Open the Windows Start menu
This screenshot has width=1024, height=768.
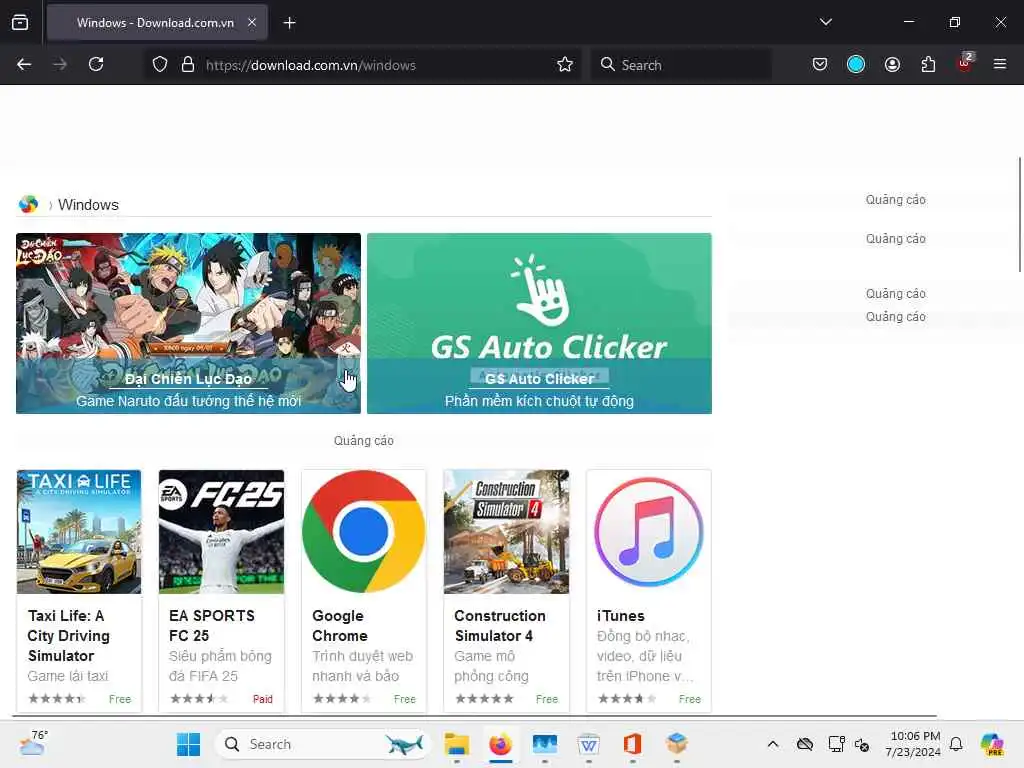click(189, 744)
